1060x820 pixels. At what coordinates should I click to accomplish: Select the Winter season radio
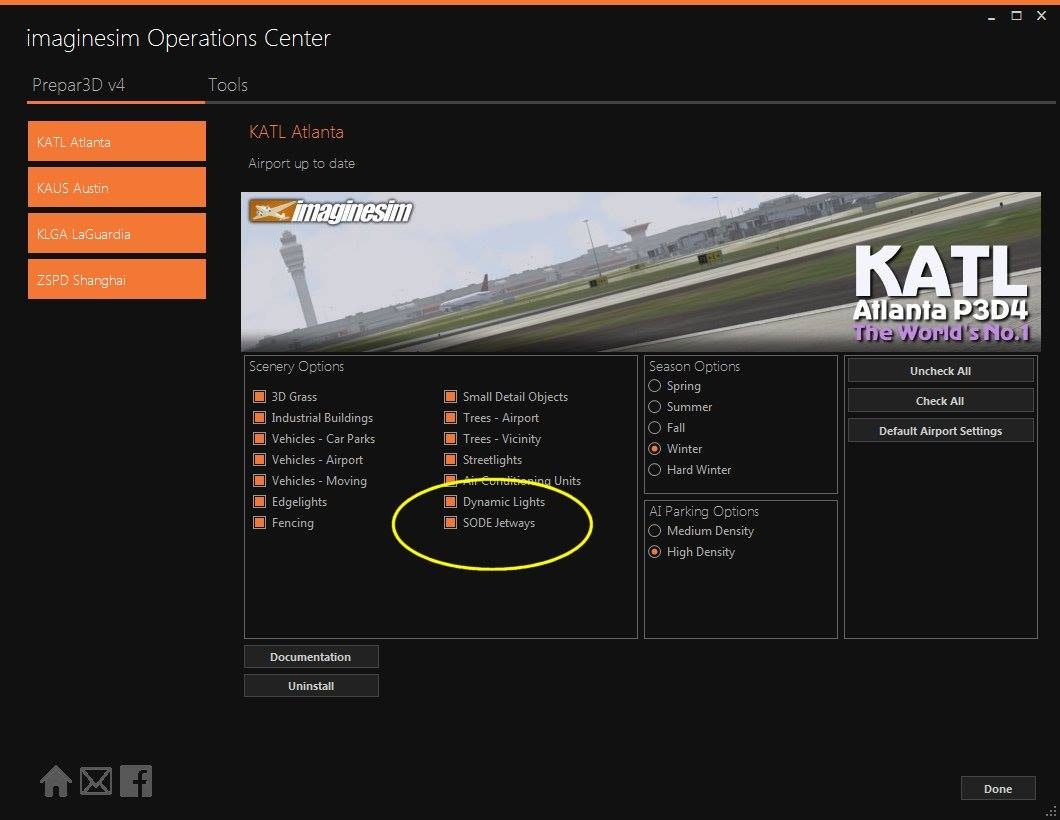(654, 448)
